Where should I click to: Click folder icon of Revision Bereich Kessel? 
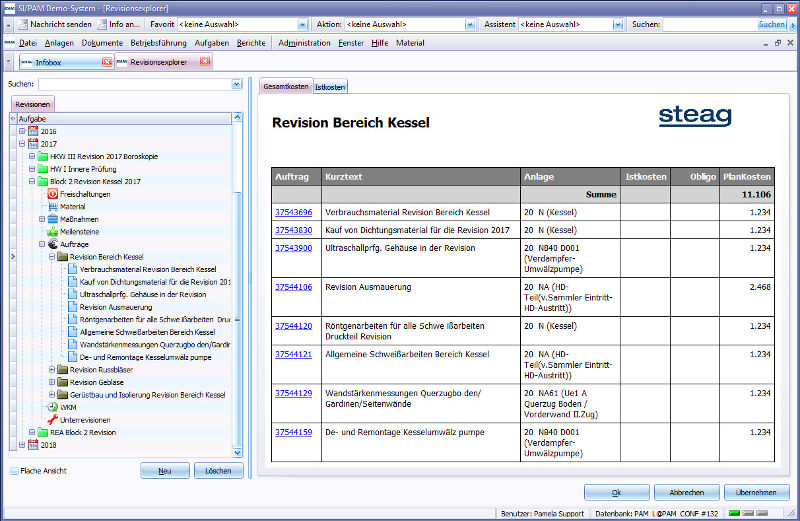(x=62, y=257)
